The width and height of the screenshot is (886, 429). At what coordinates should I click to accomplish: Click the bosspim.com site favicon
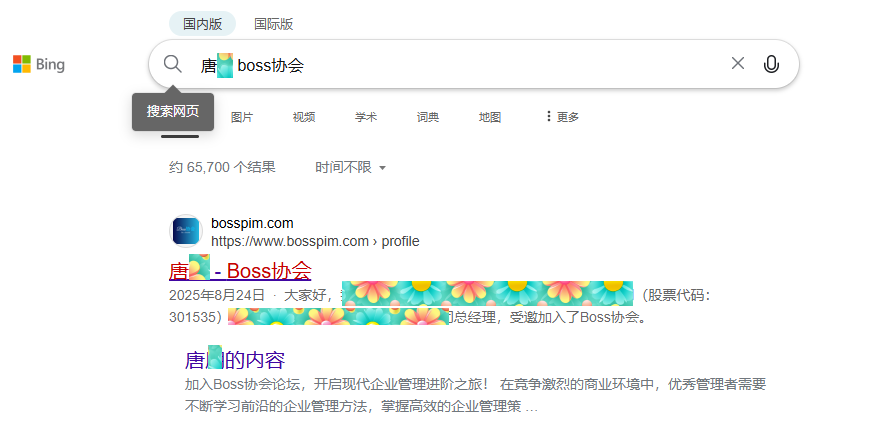186,231
